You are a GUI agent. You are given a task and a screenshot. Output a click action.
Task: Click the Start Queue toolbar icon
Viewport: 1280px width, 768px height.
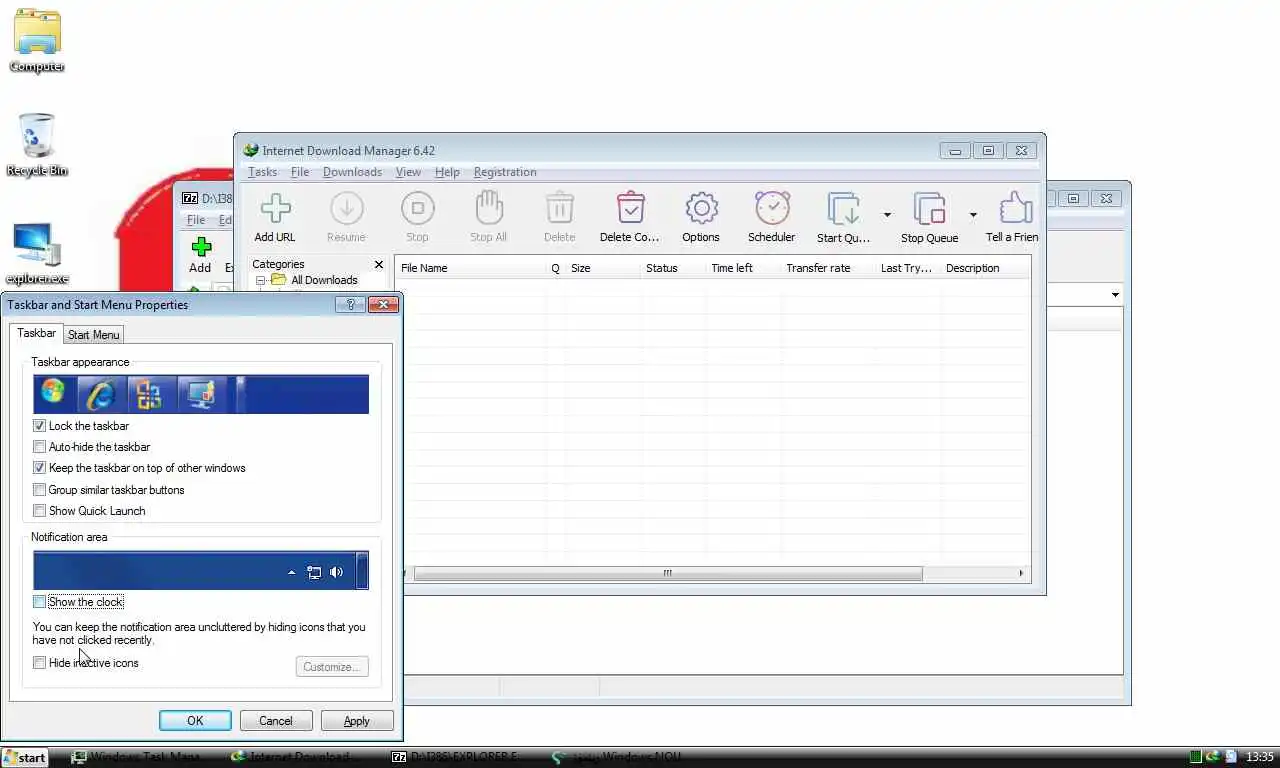click(x=843, y=208)
